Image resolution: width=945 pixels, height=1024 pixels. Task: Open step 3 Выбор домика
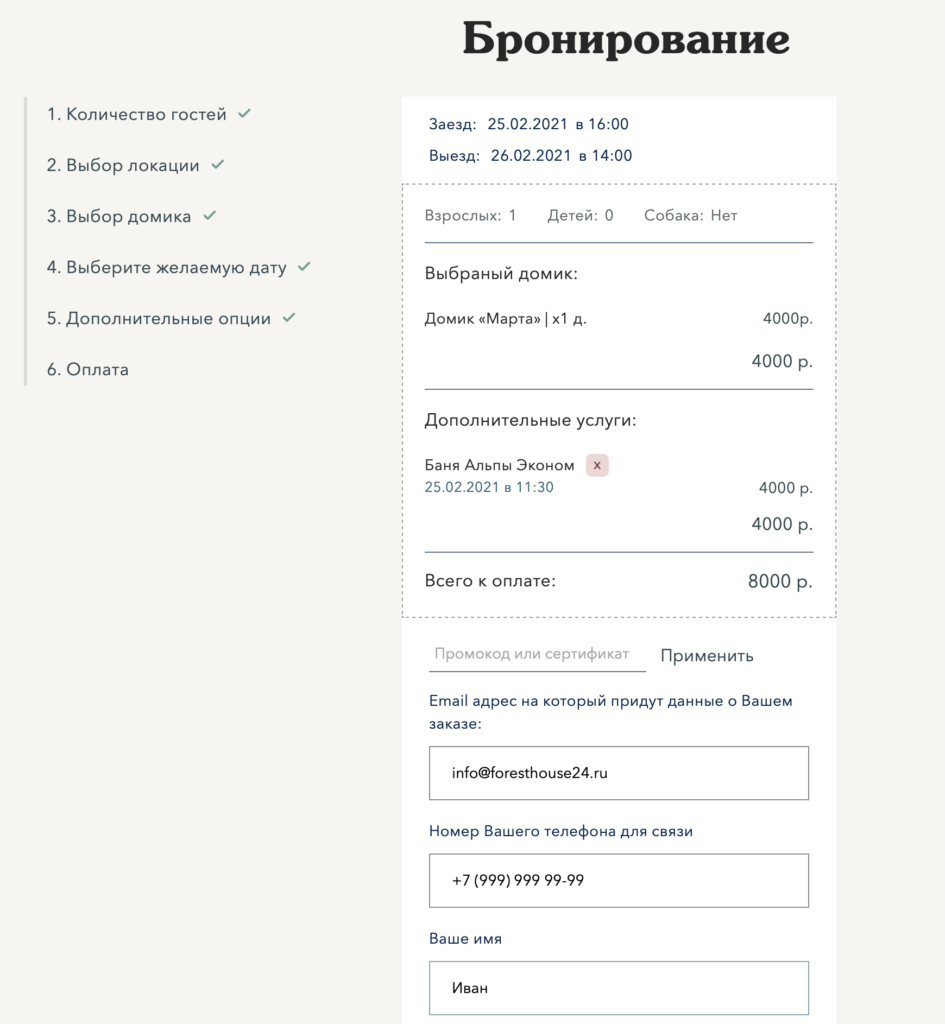119,216
